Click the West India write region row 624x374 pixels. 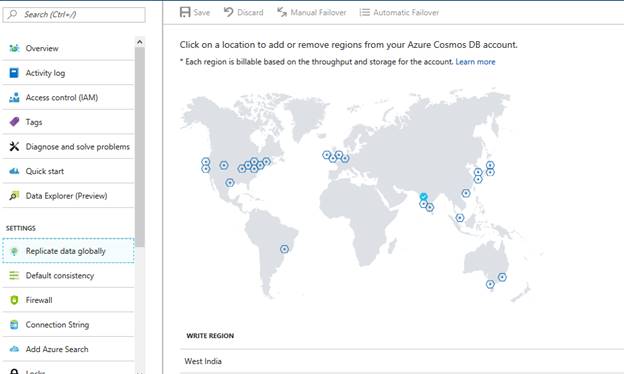(x=402, y=361)
